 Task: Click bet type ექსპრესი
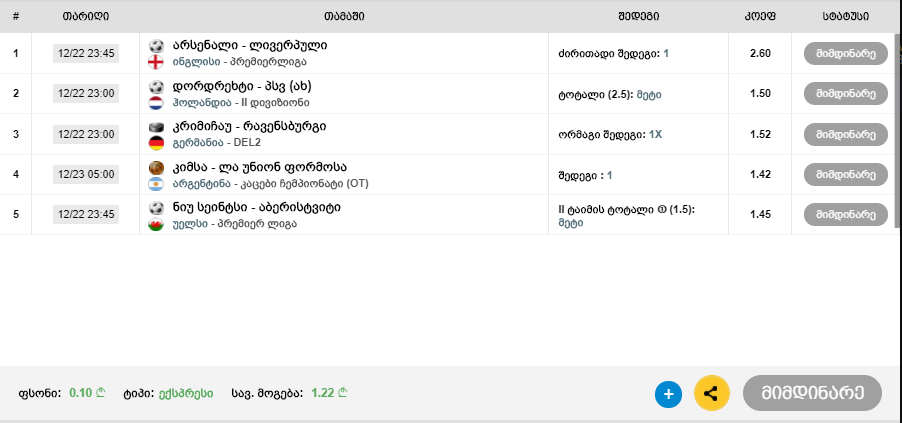(x=186, y=393)
